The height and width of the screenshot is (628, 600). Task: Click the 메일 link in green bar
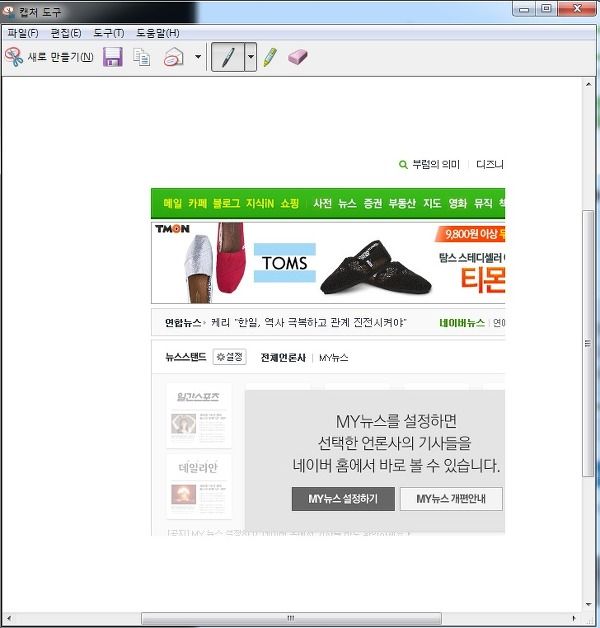click(x=173, y=203)
